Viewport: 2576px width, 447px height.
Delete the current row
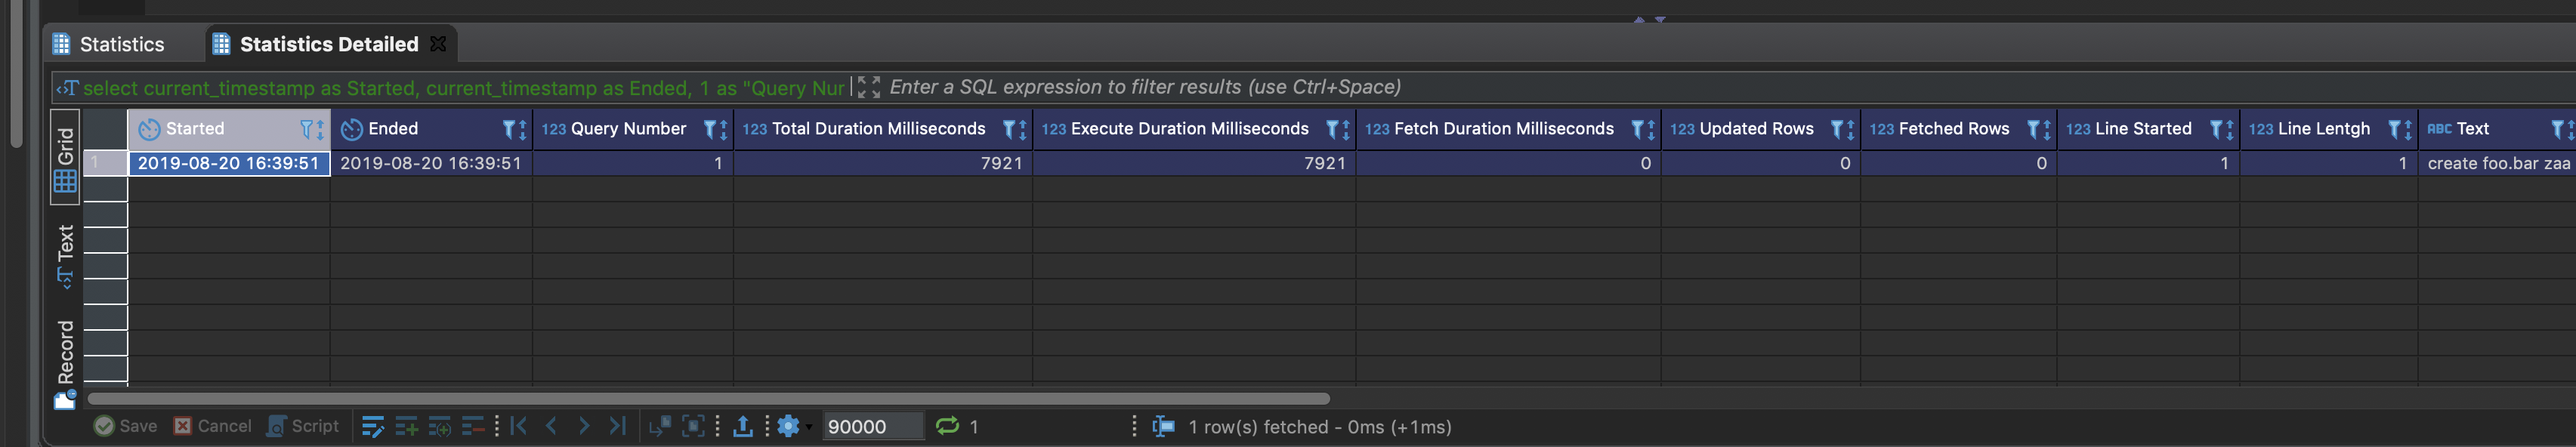pyautogui.click(x=473, y=426)
